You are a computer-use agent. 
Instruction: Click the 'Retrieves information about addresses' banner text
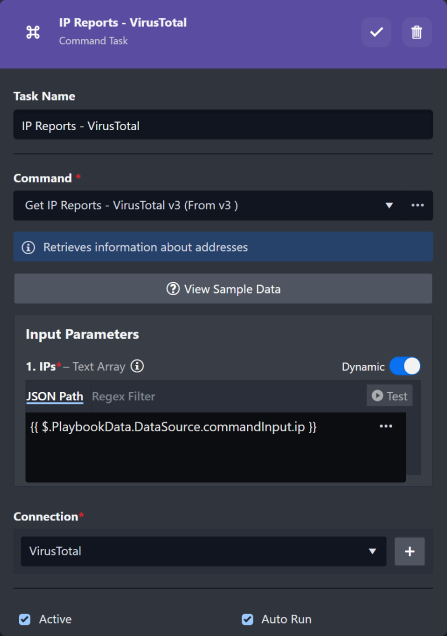tap(145, 247)
